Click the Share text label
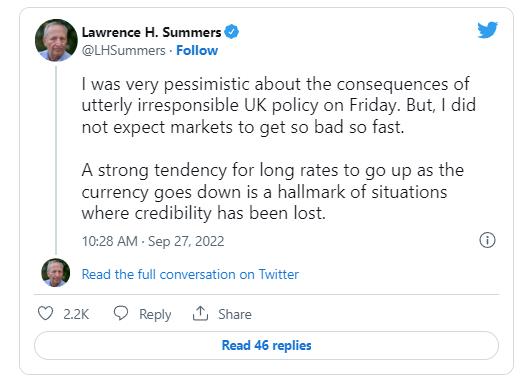Viewport: 529px width, 388px height. point(235,314)
